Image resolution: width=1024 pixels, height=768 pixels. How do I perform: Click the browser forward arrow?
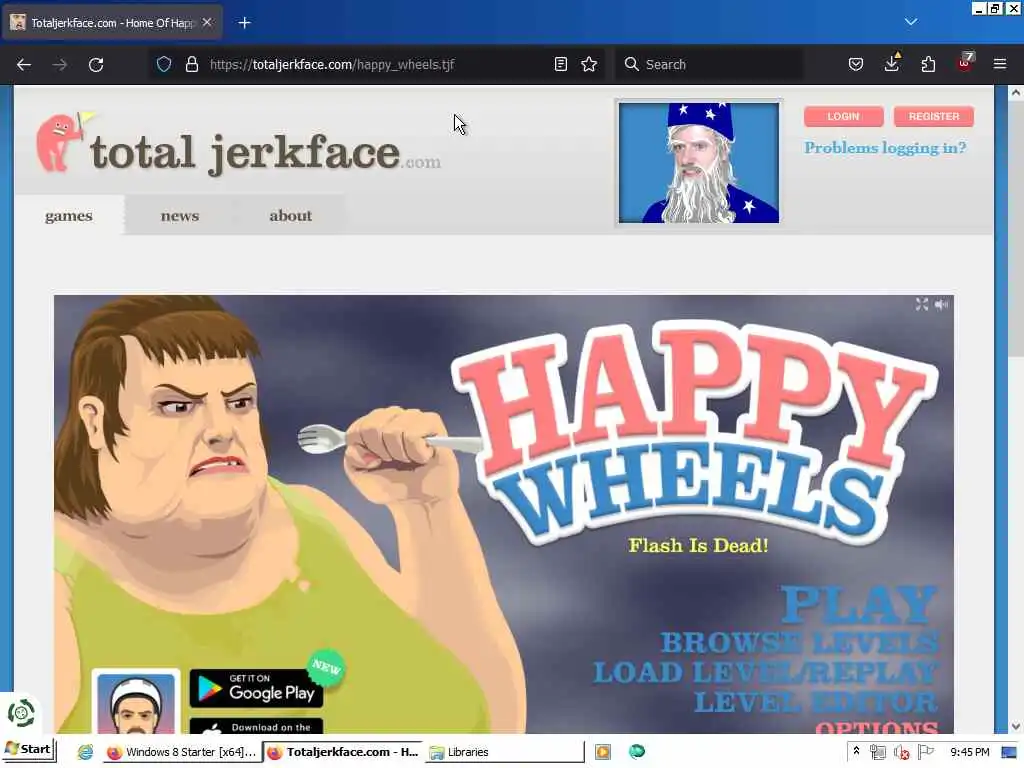point(59,64)
